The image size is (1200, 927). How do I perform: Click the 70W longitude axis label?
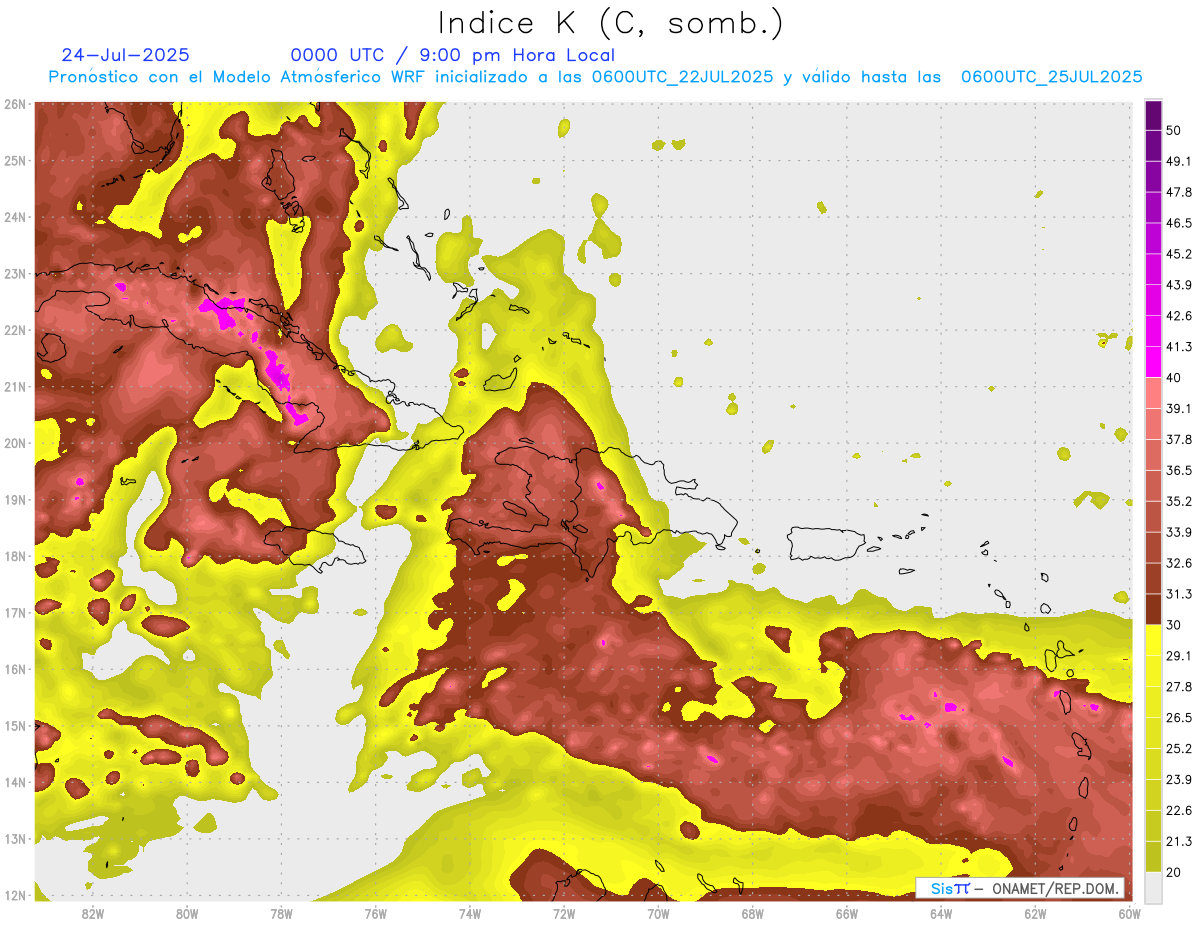tap(658, 913)
